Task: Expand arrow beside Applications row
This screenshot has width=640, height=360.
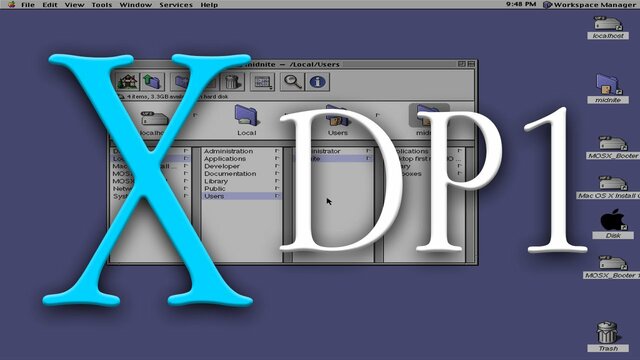Action: pyautogui.click(x=277, y=158)
